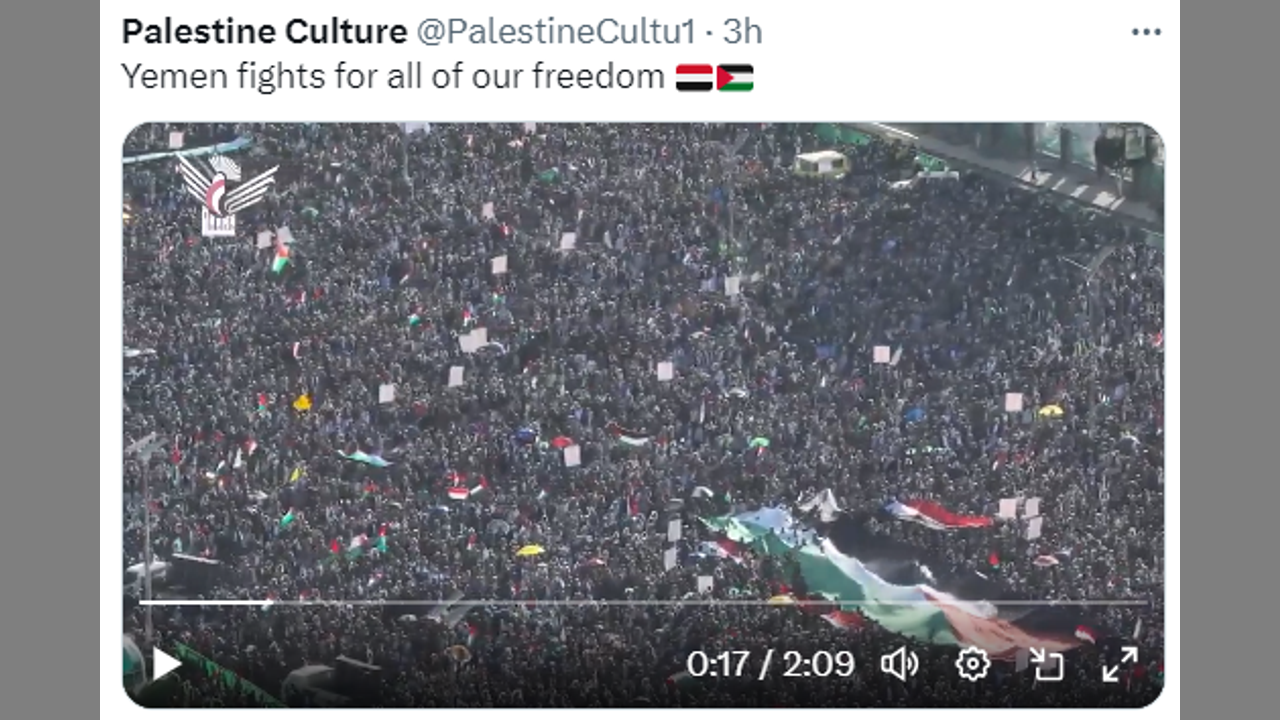Click the white van in the video
This screenshot has width=1280, height=720.
[x=822, y=164]
